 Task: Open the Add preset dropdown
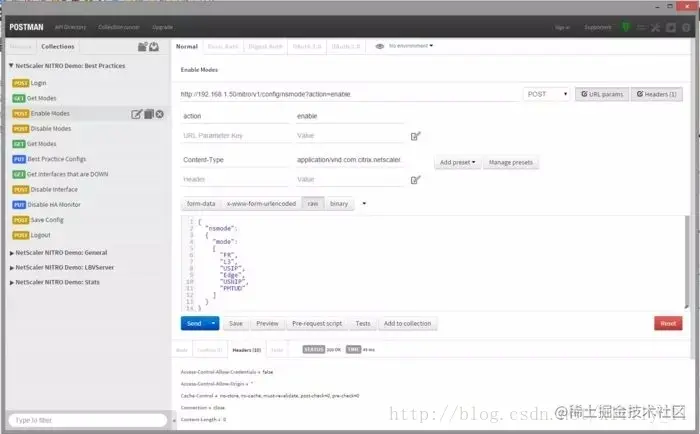[x=458, y=163]
